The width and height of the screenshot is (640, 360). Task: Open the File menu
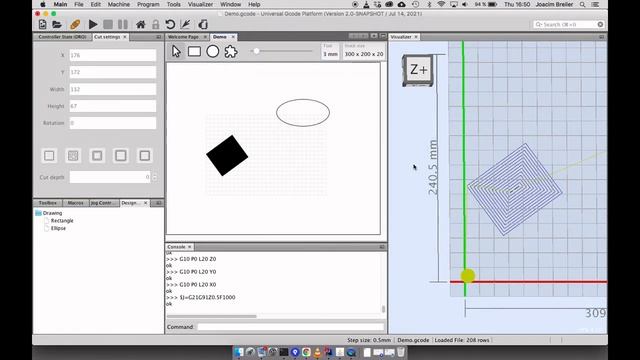(79, 4)
